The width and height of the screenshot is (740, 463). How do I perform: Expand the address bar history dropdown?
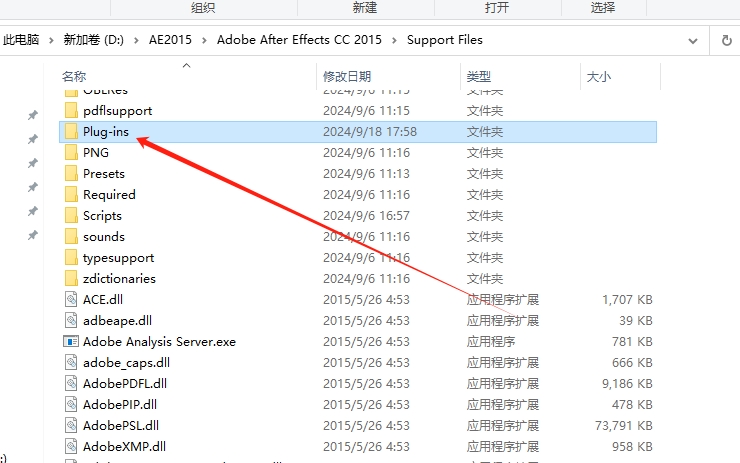(x=694, y=40)
